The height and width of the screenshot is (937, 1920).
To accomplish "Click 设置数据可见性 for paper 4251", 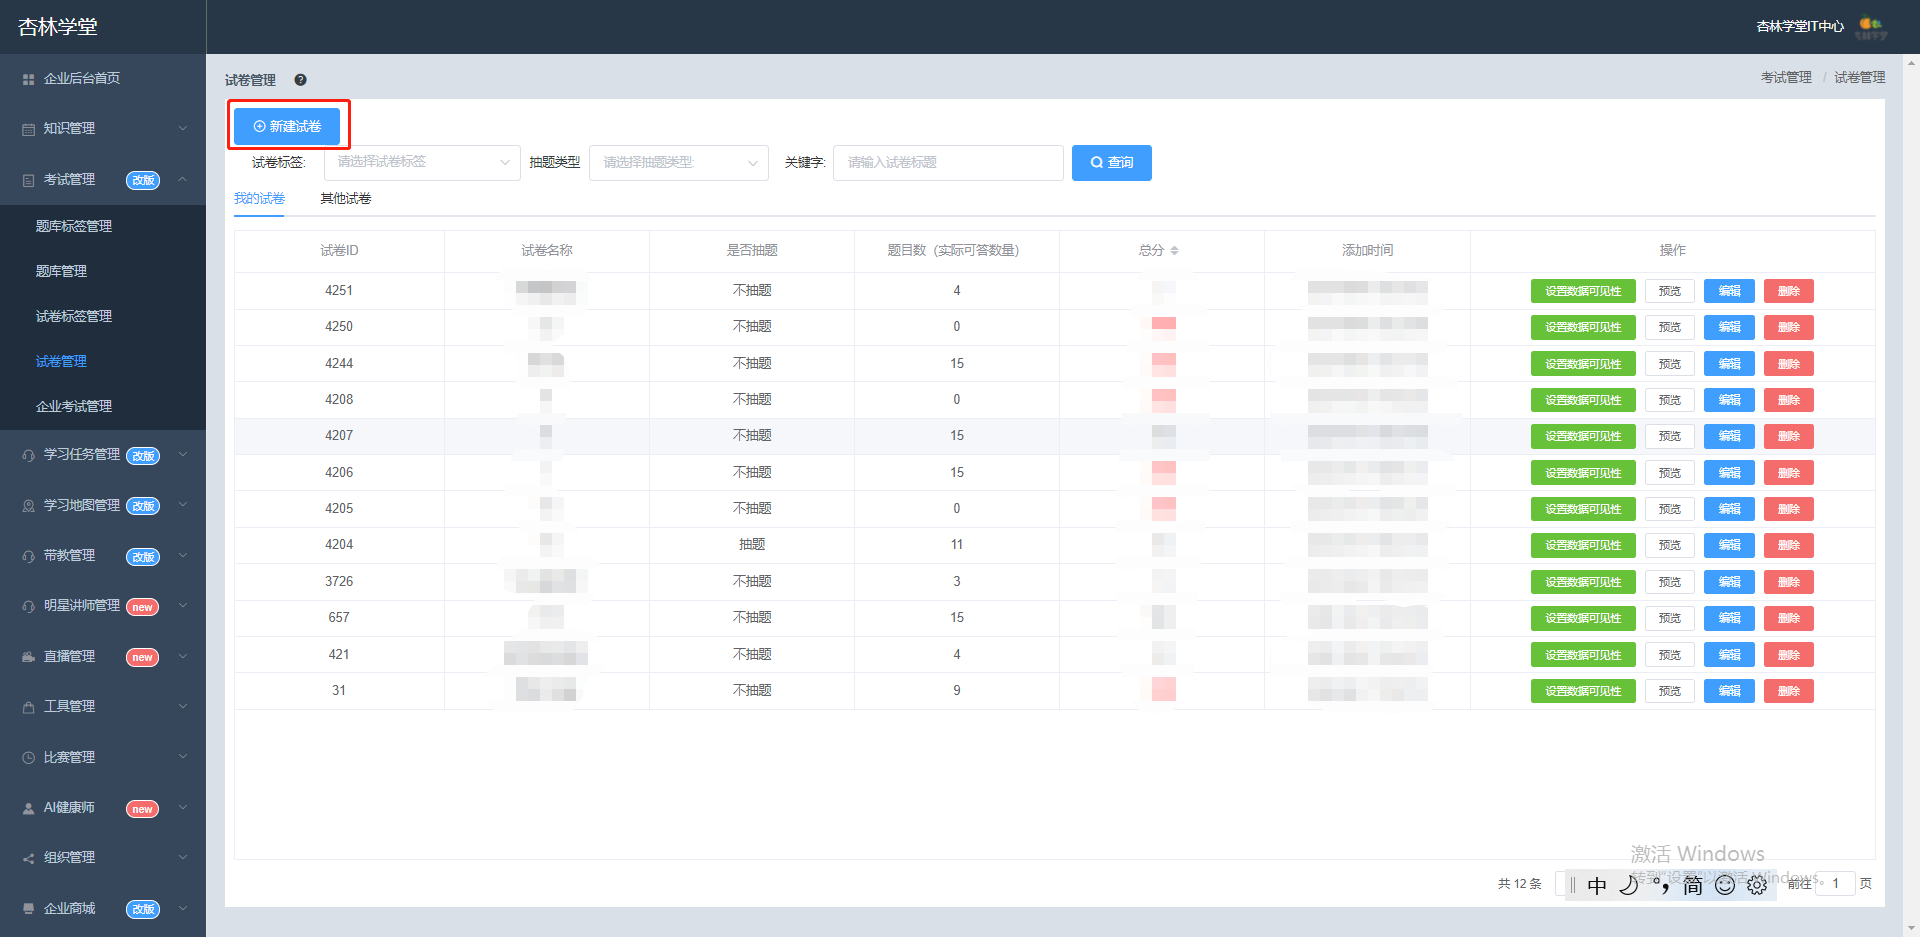I will click(1583, 291).
